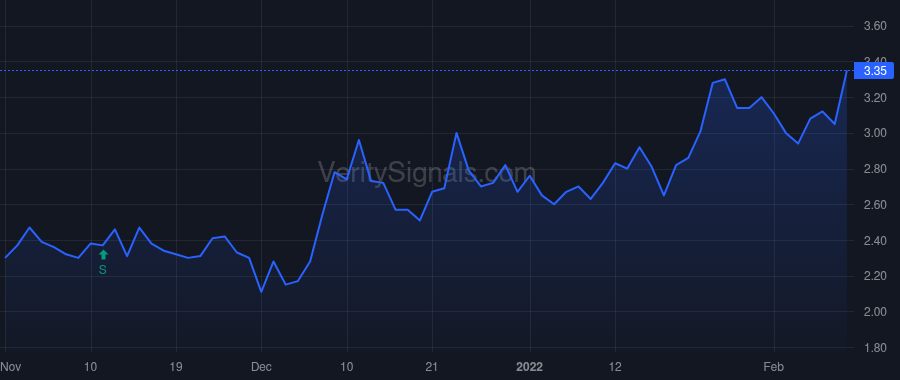Click the 2.60 price axis label
900x380 pixels.
875,205
